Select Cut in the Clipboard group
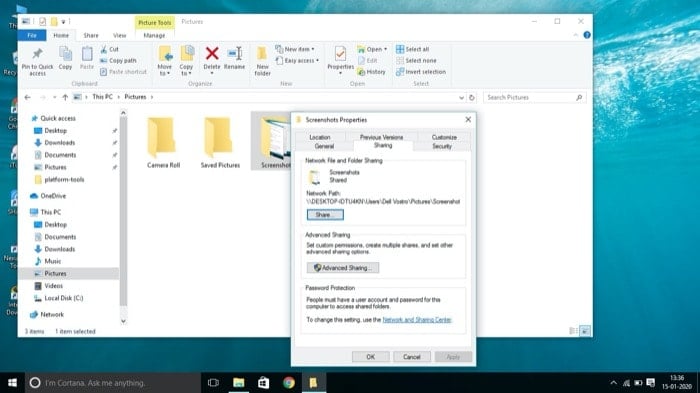Viewport: 700px width, 393px height. point(110,49)
